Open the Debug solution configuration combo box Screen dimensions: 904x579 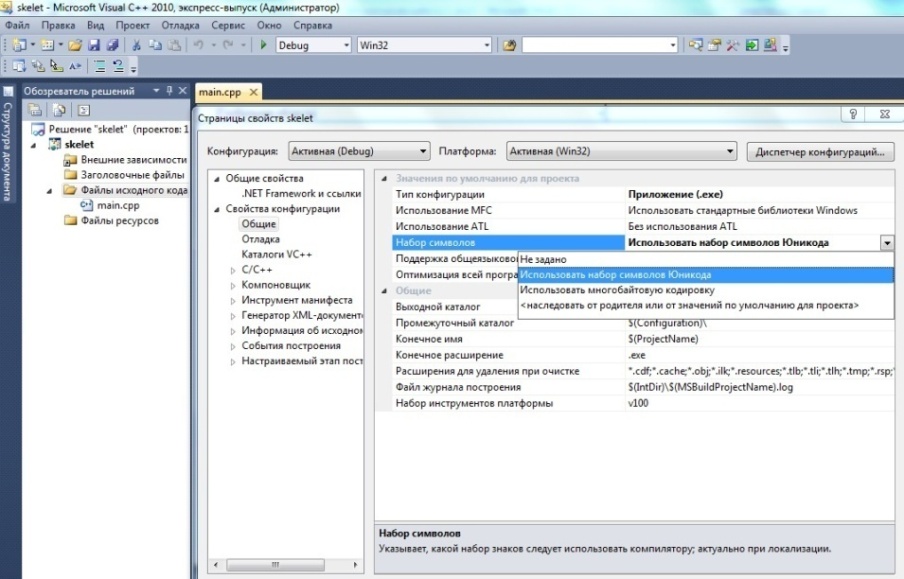tap(313, 45)
